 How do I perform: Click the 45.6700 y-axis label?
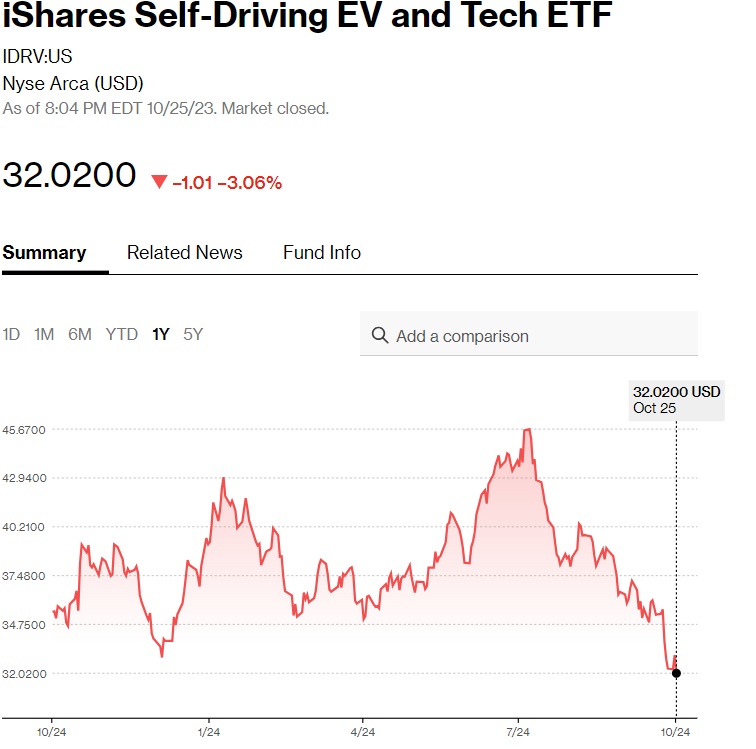click(24, 430)
